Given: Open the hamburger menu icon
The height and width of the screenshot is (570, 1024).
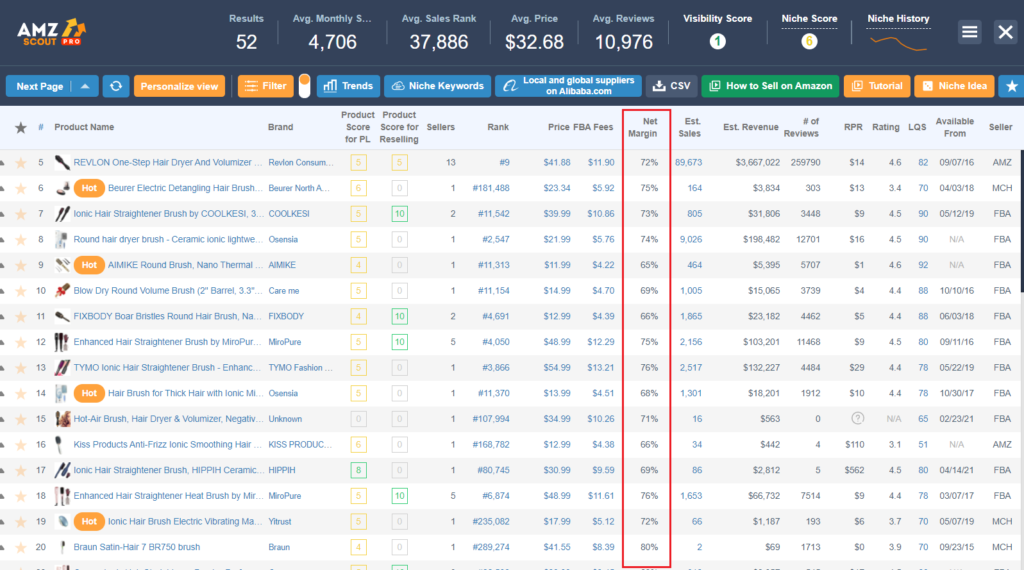Looking at the screenshot, I should pos(969,32).
